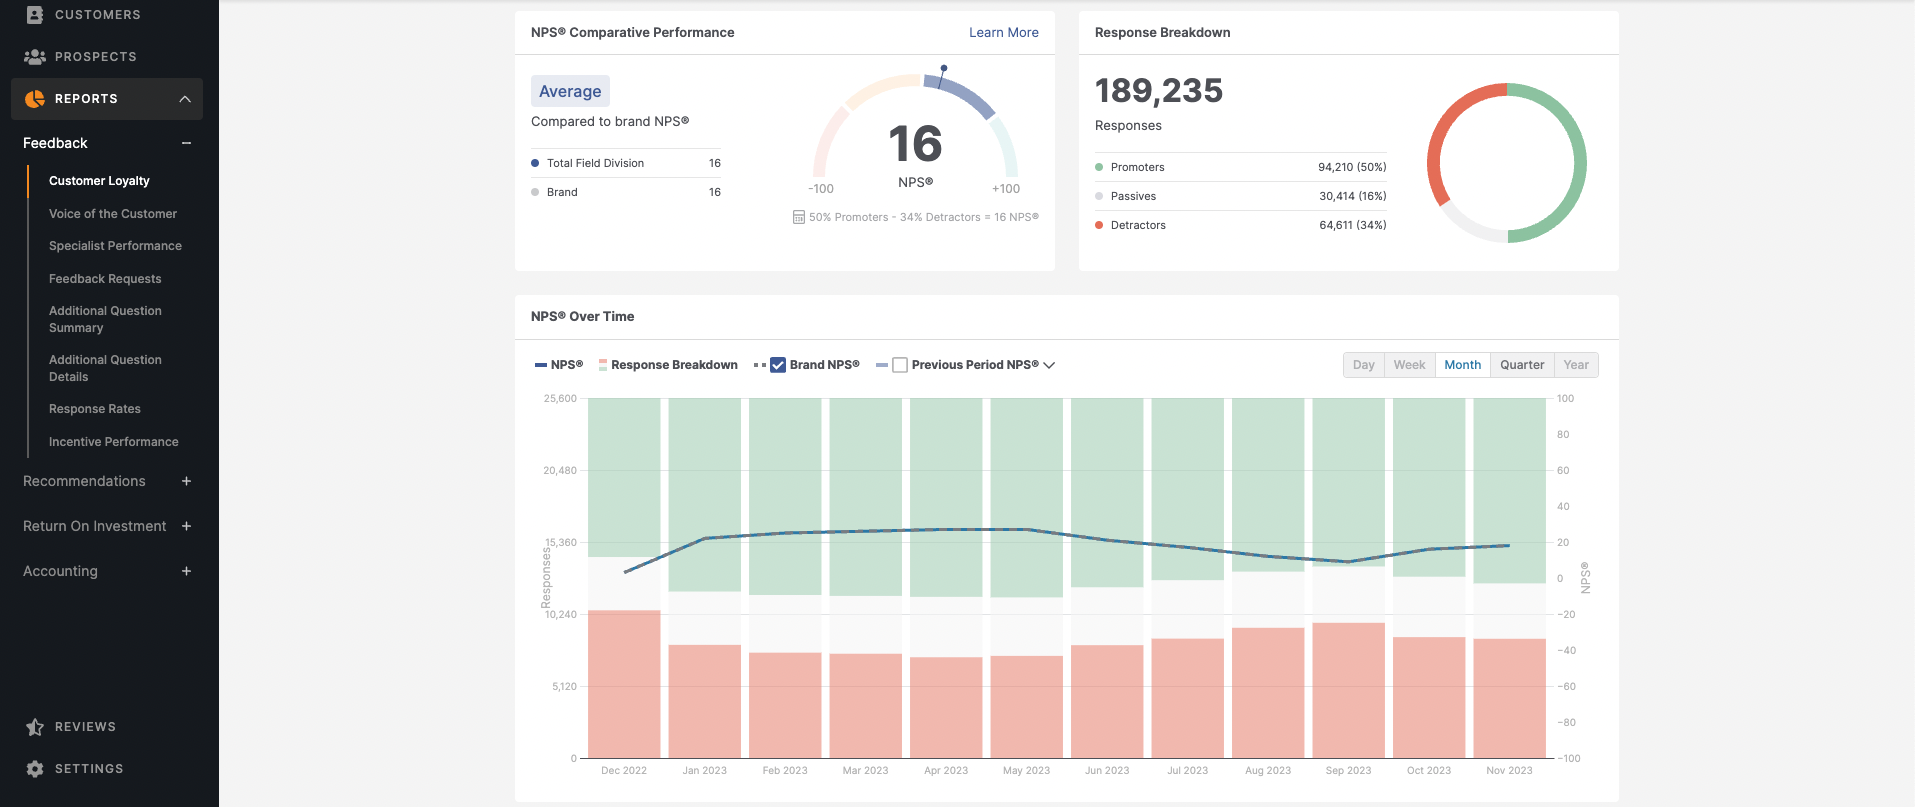
Task: Click the Prospects people icon
Action: point(35,57)
